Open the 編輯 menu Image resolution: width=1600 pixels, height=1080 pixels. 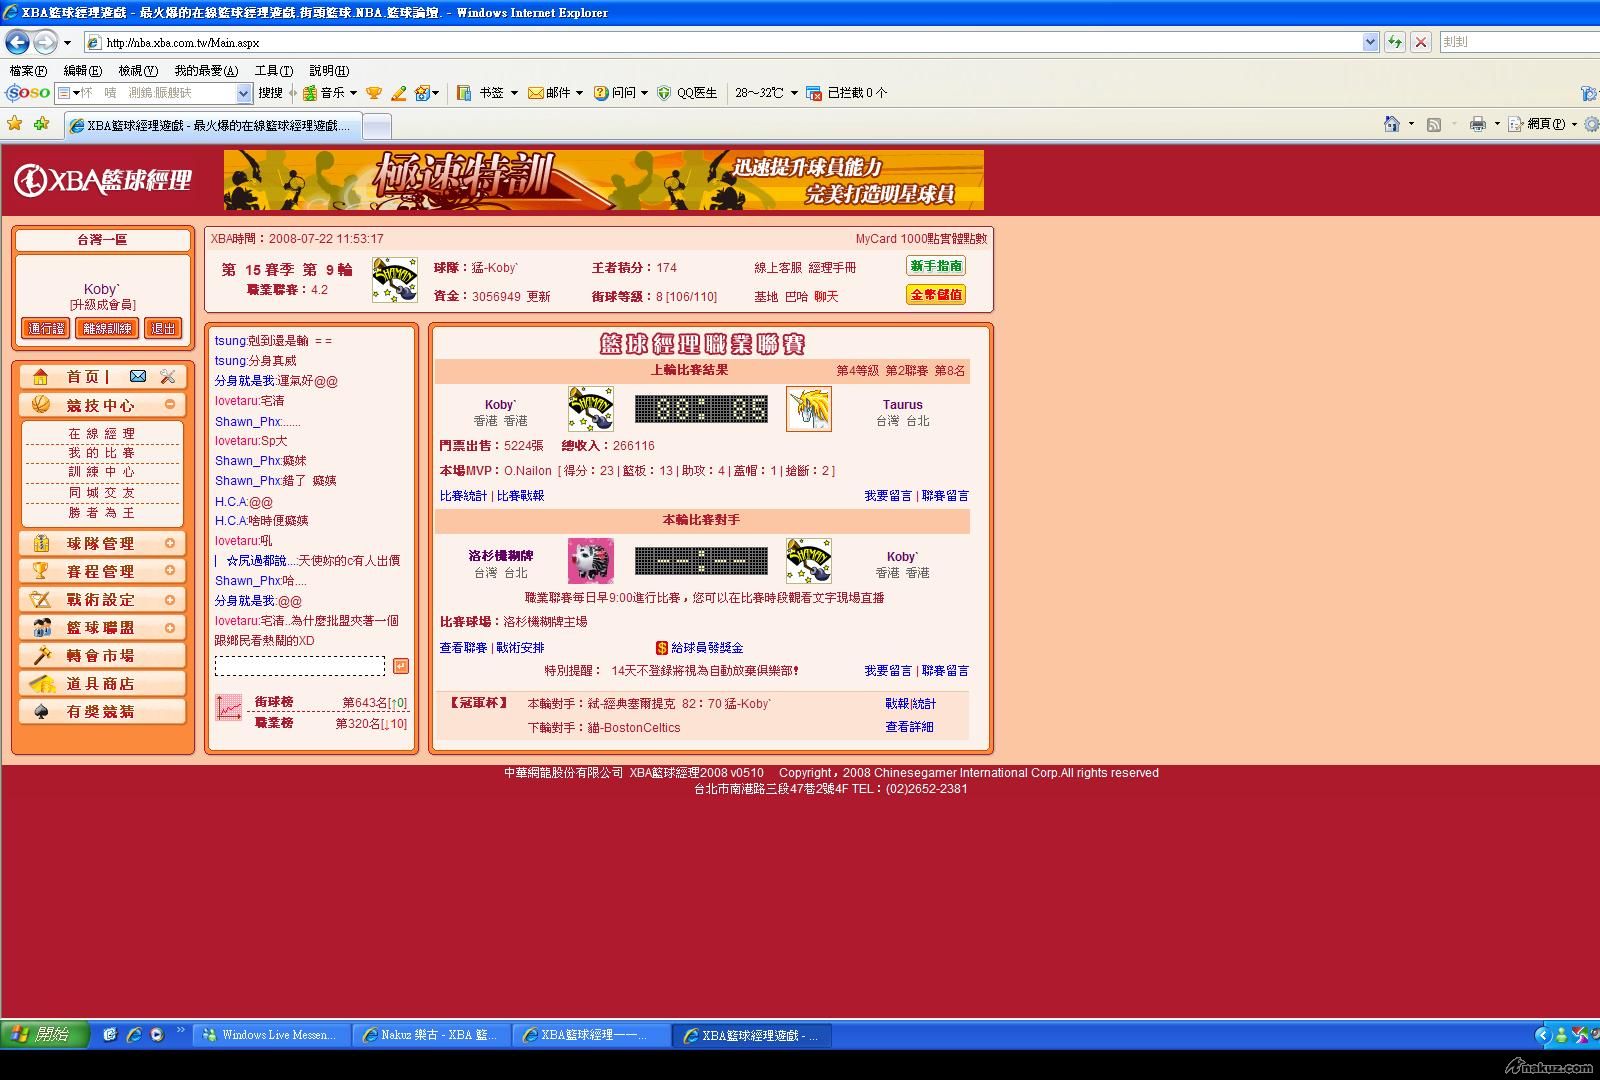coord(82,71)
